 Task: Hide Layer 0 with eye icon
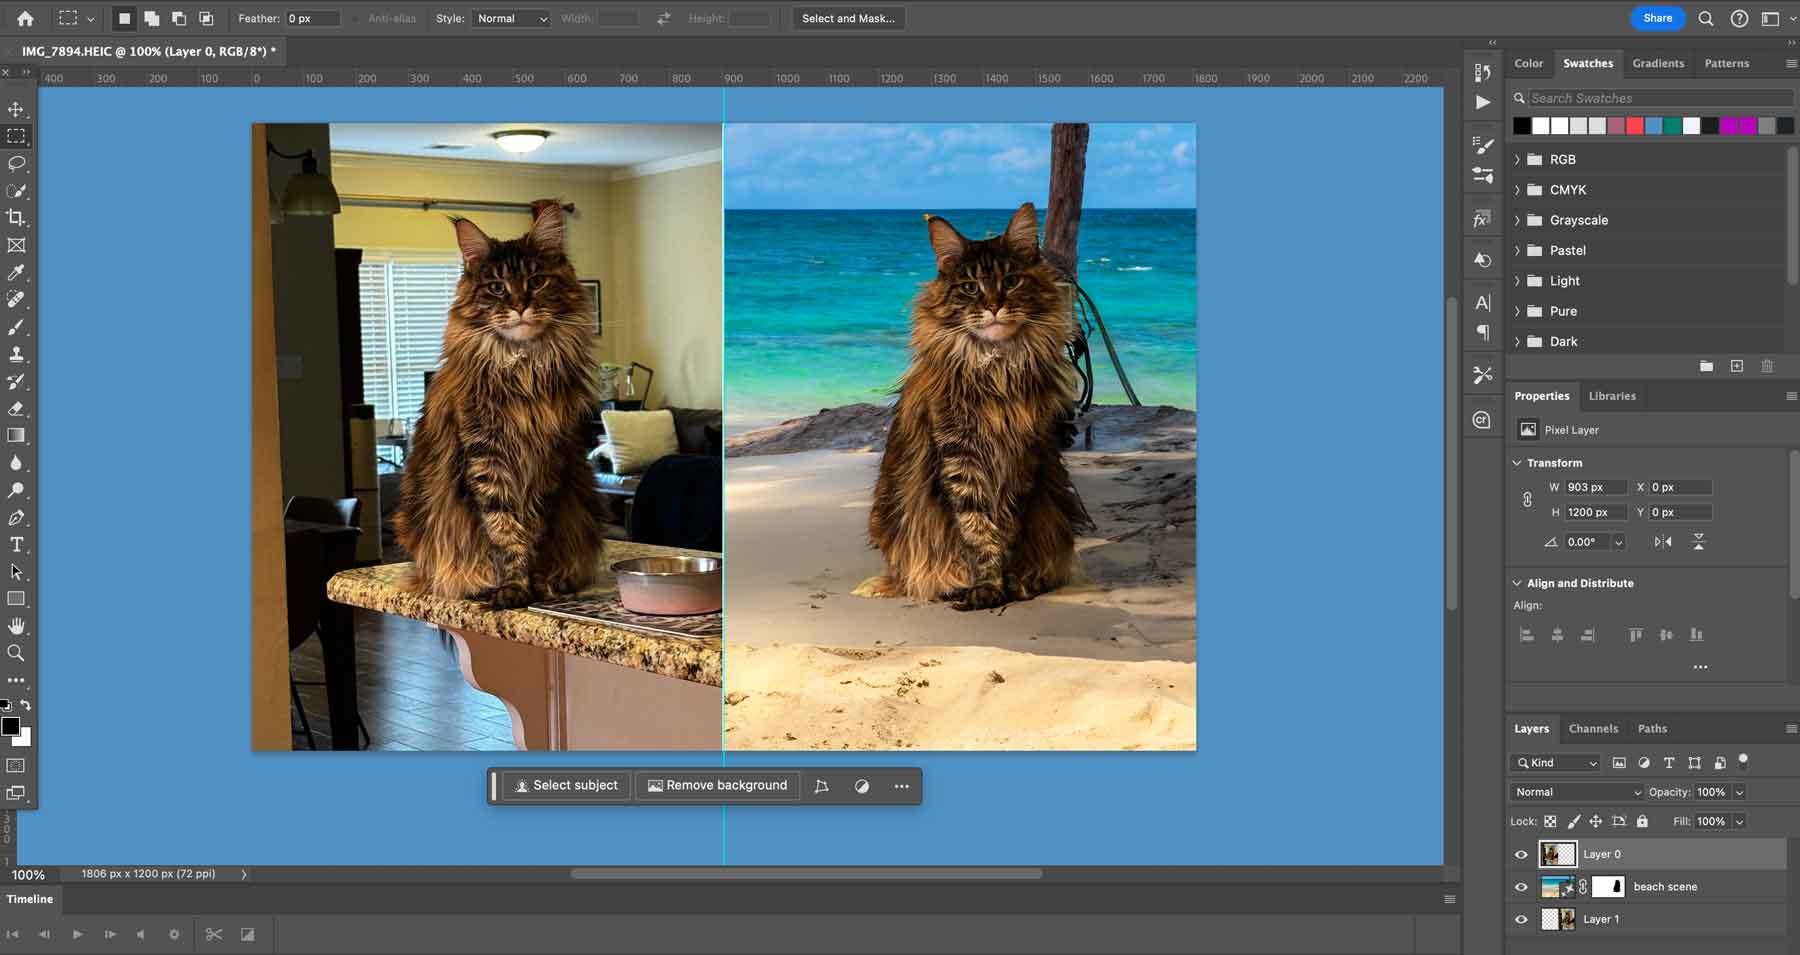[1521, 855]
